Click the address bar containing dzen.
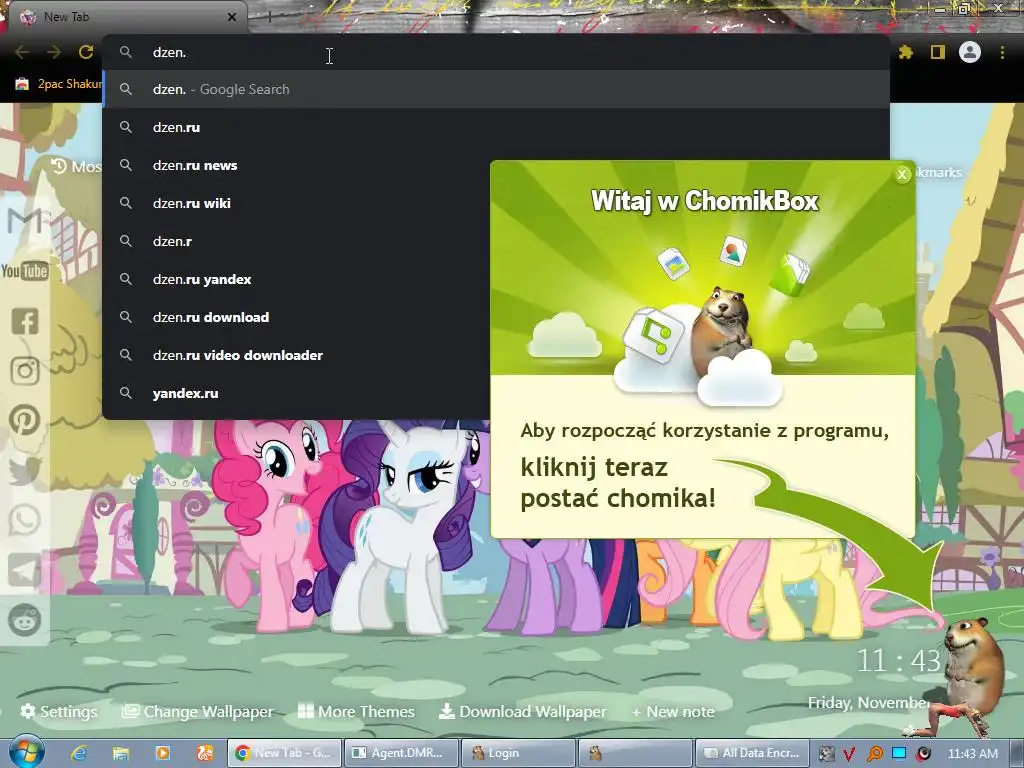1024x768 pixels. (496, 52)
